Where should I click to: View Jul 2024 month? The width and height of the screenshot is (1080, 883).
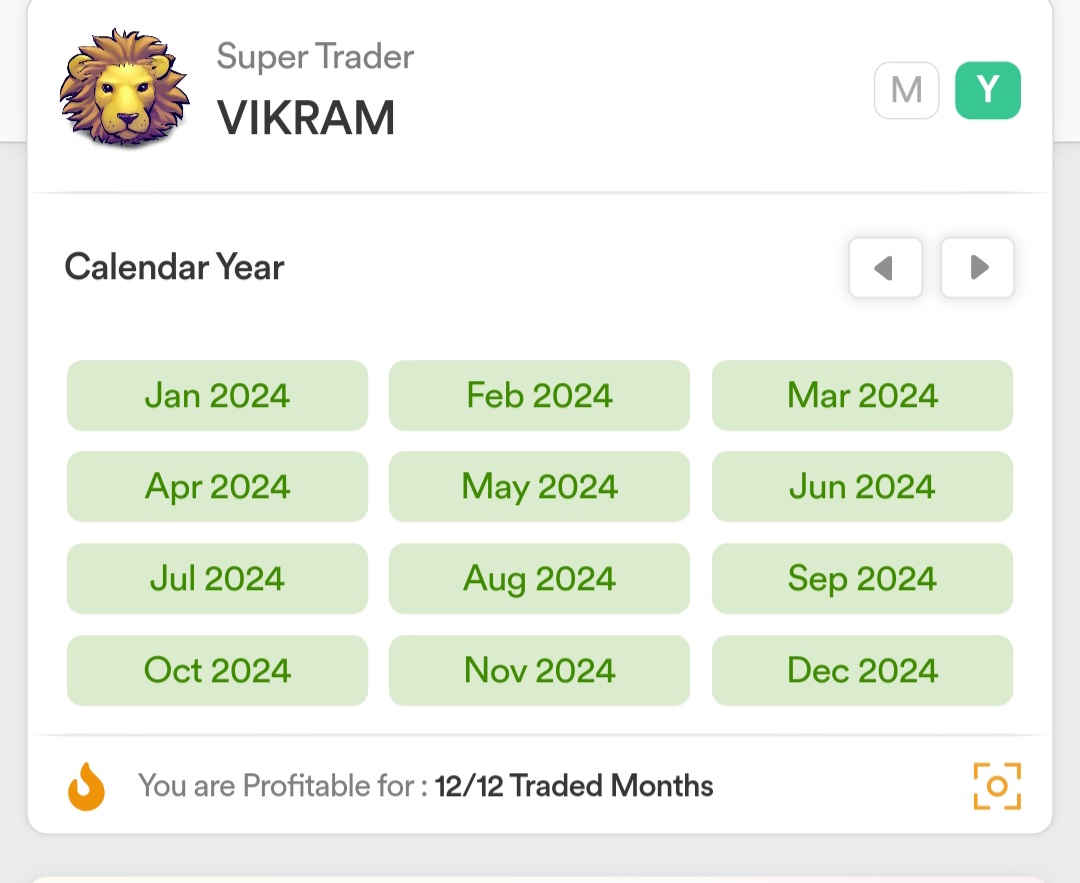(x=218, y=579)
